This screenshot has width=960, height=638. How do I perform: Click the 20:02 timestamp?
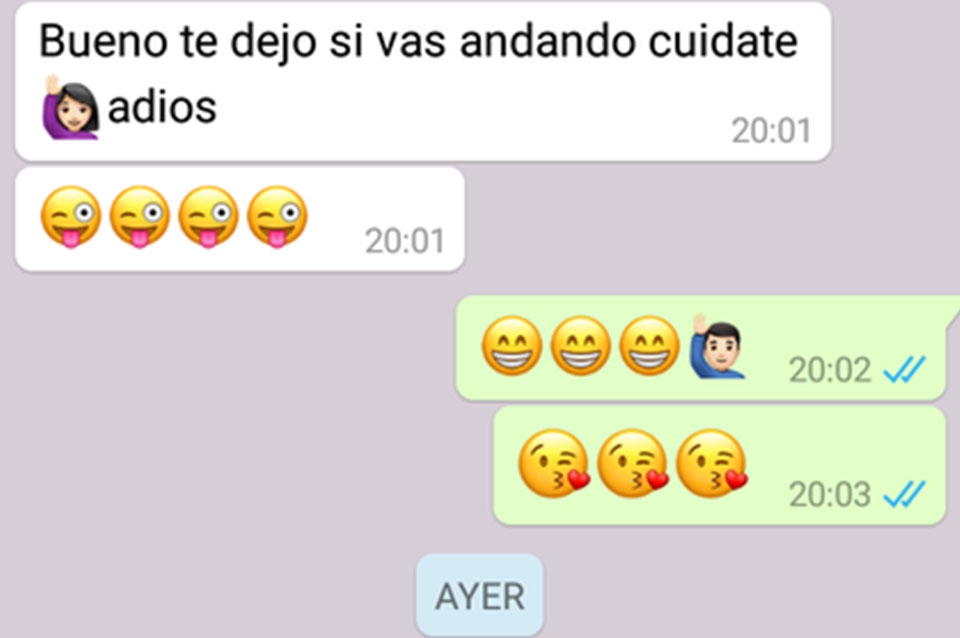(830, 370)
